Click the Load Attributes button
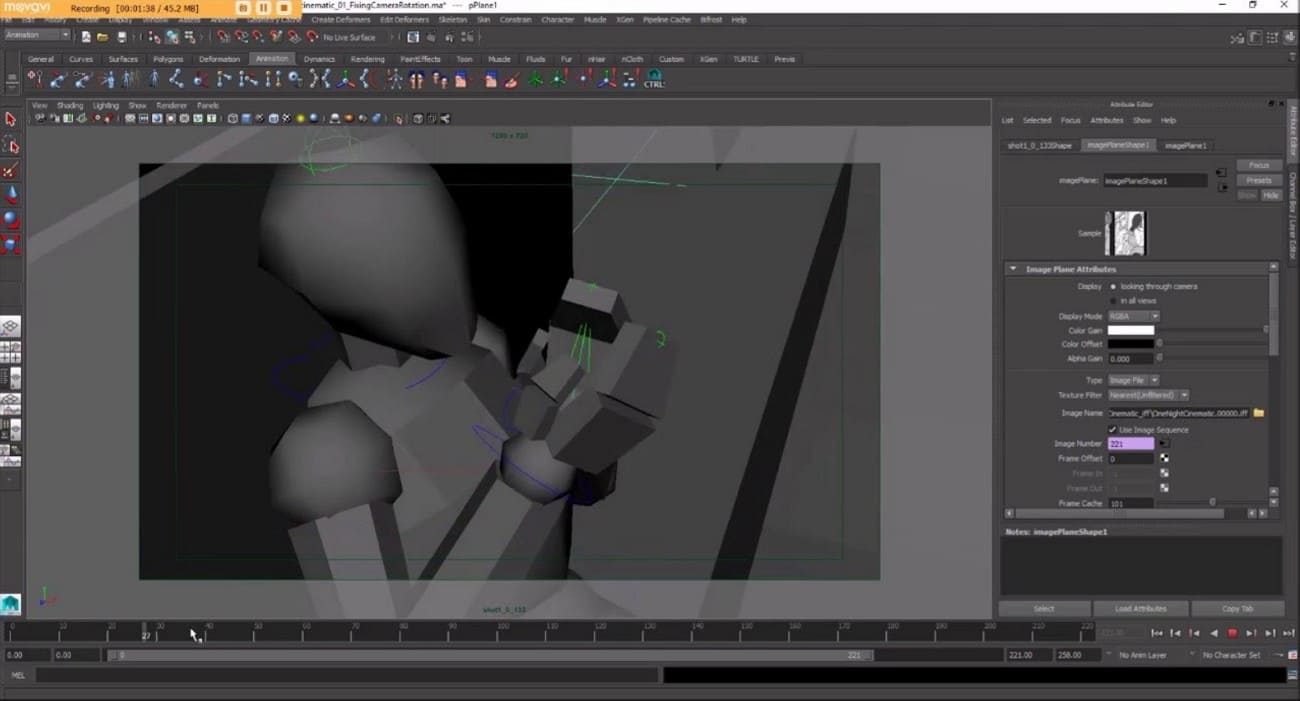The image size is (1300, 701). [1140, 608]
